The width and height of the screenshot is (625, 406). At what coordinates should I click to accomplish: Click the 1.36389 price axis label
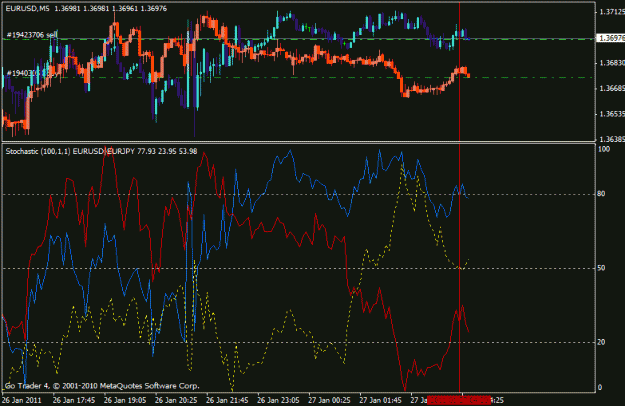click(x=612, y=139)
